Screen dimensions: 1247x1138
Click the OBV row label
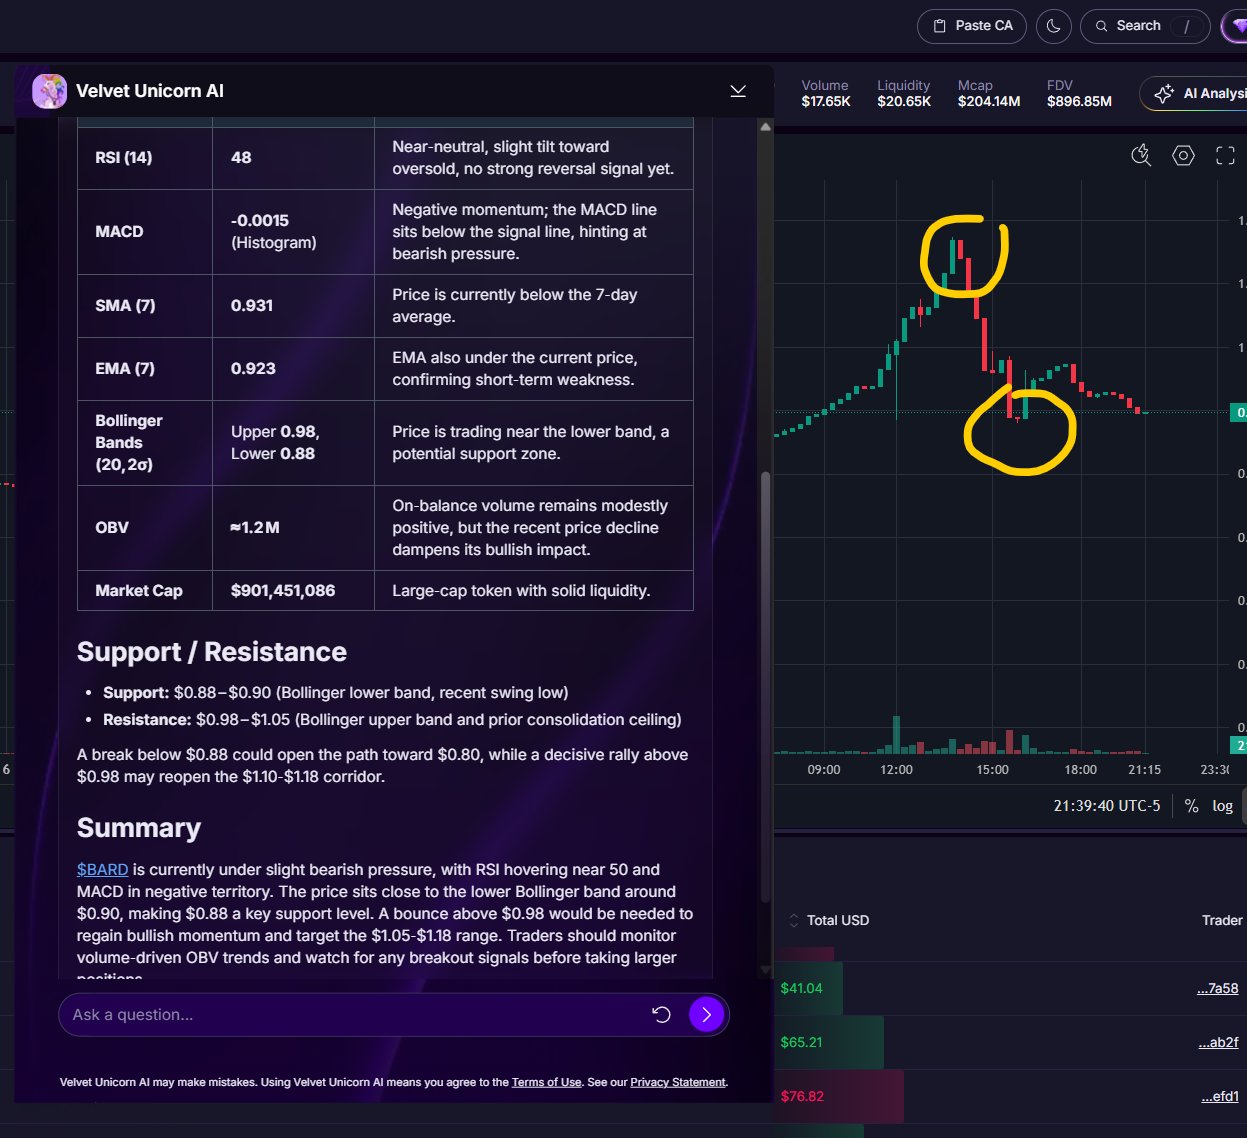[112, 527]
